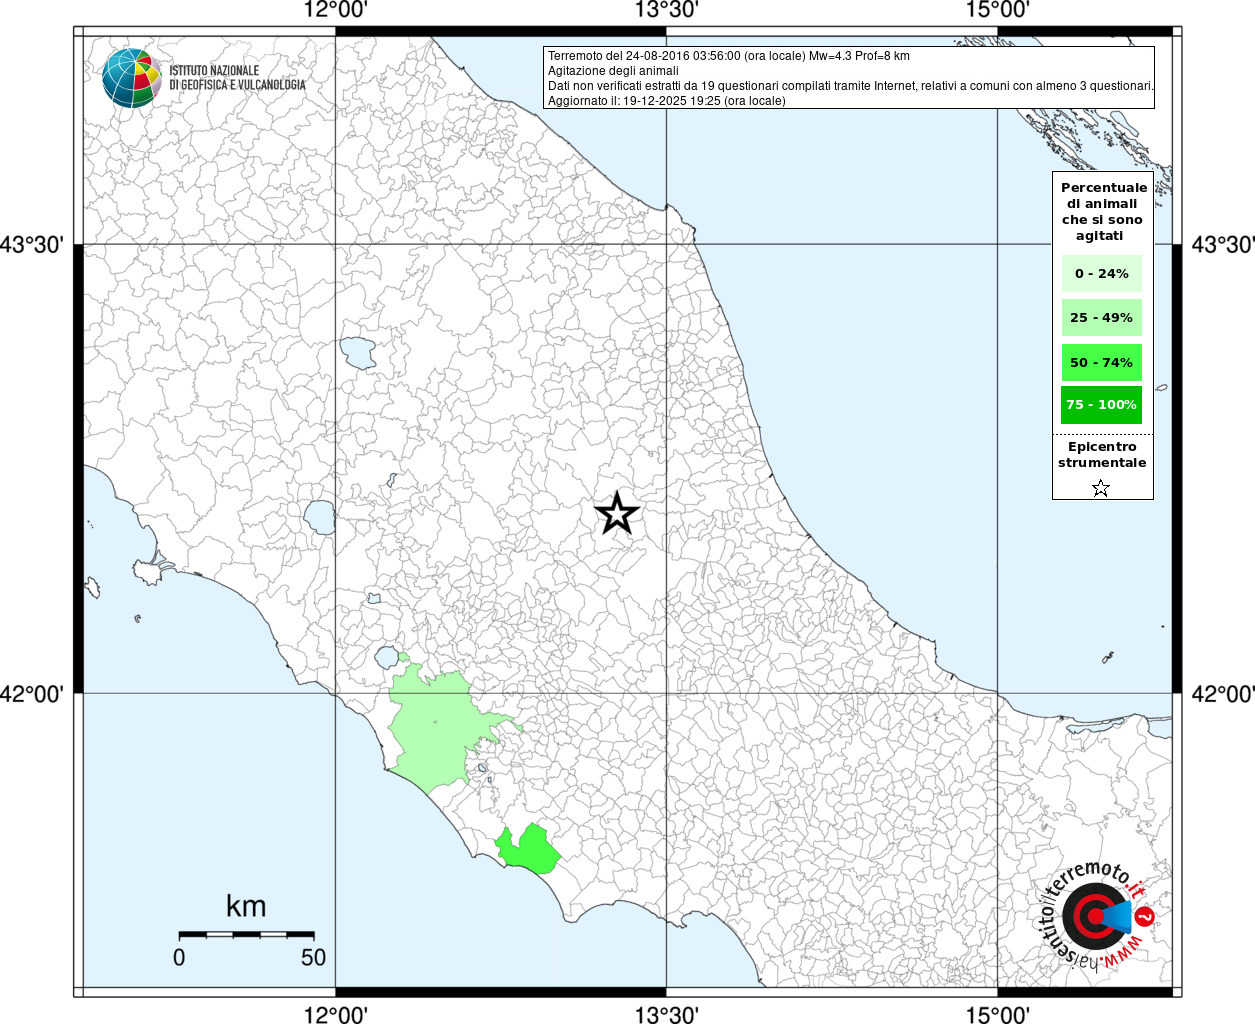The image size is (1255, 1024).
Task: Click the 13°30' longitude label at the top
Action: 666,10
